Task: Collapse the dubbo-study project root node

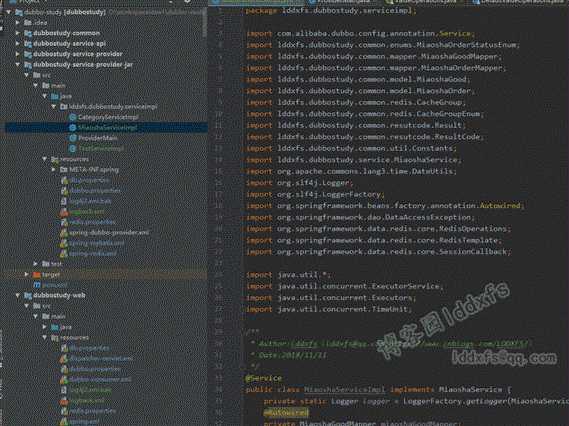Action: (8, 12)
